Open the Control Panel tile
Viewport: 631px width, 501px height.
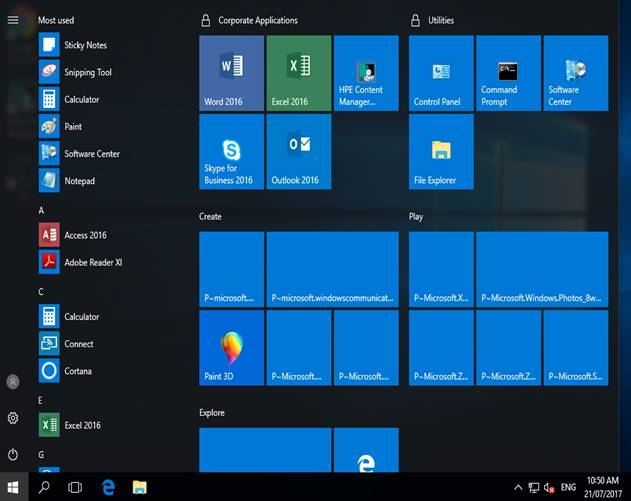tap(441, 73)
